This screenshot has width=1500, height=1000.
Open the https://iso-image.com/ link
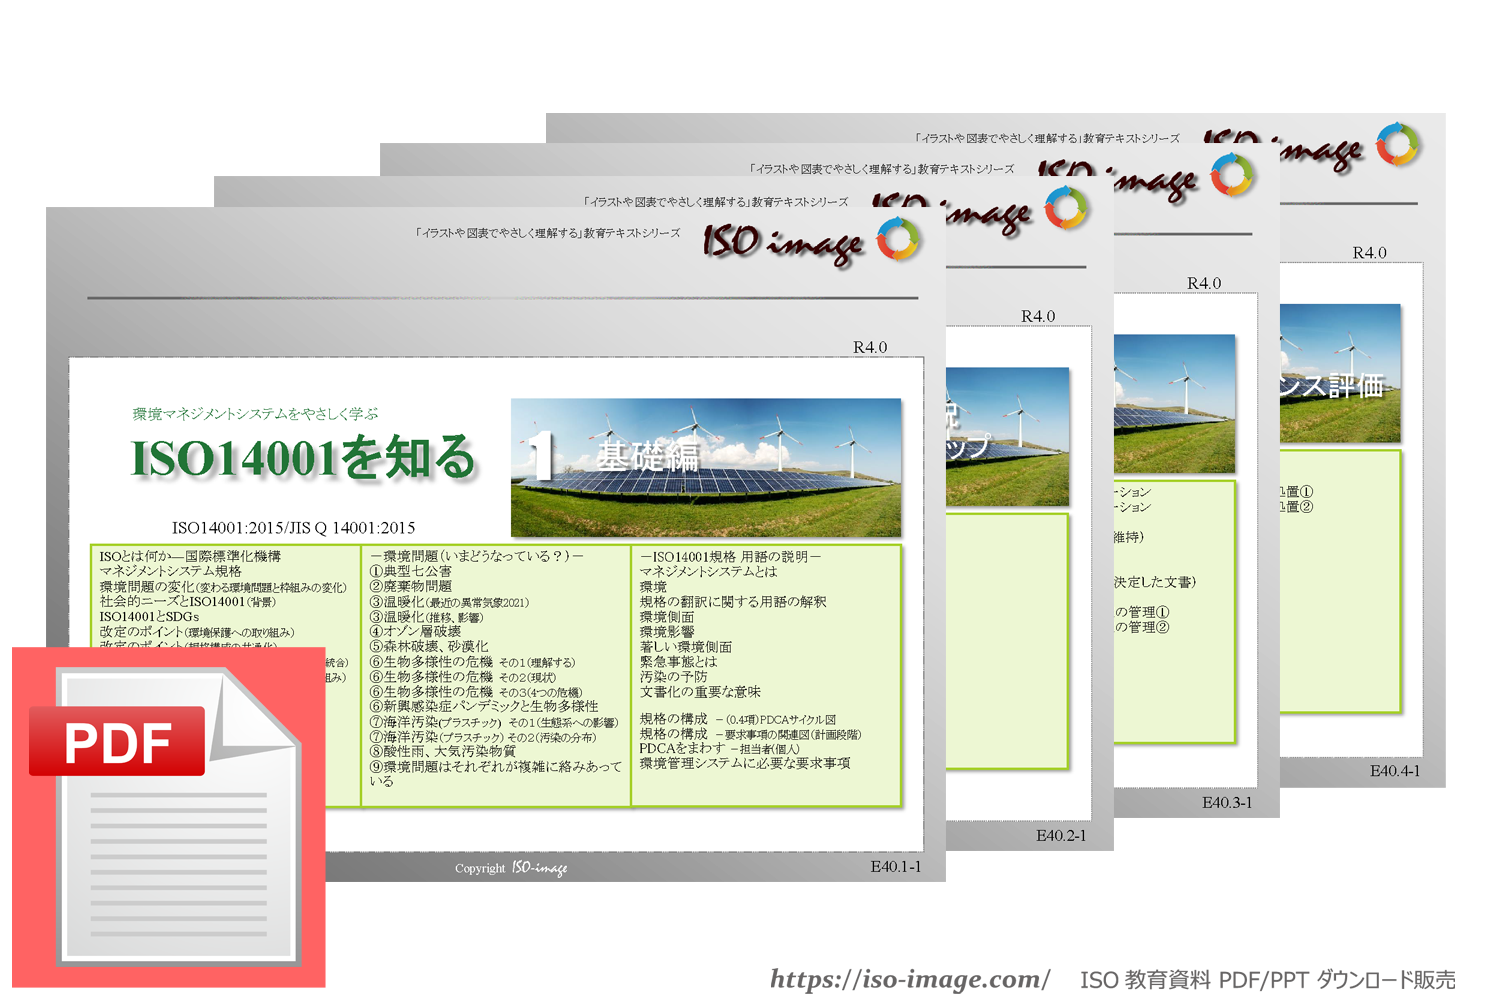(x=909, y=979)
